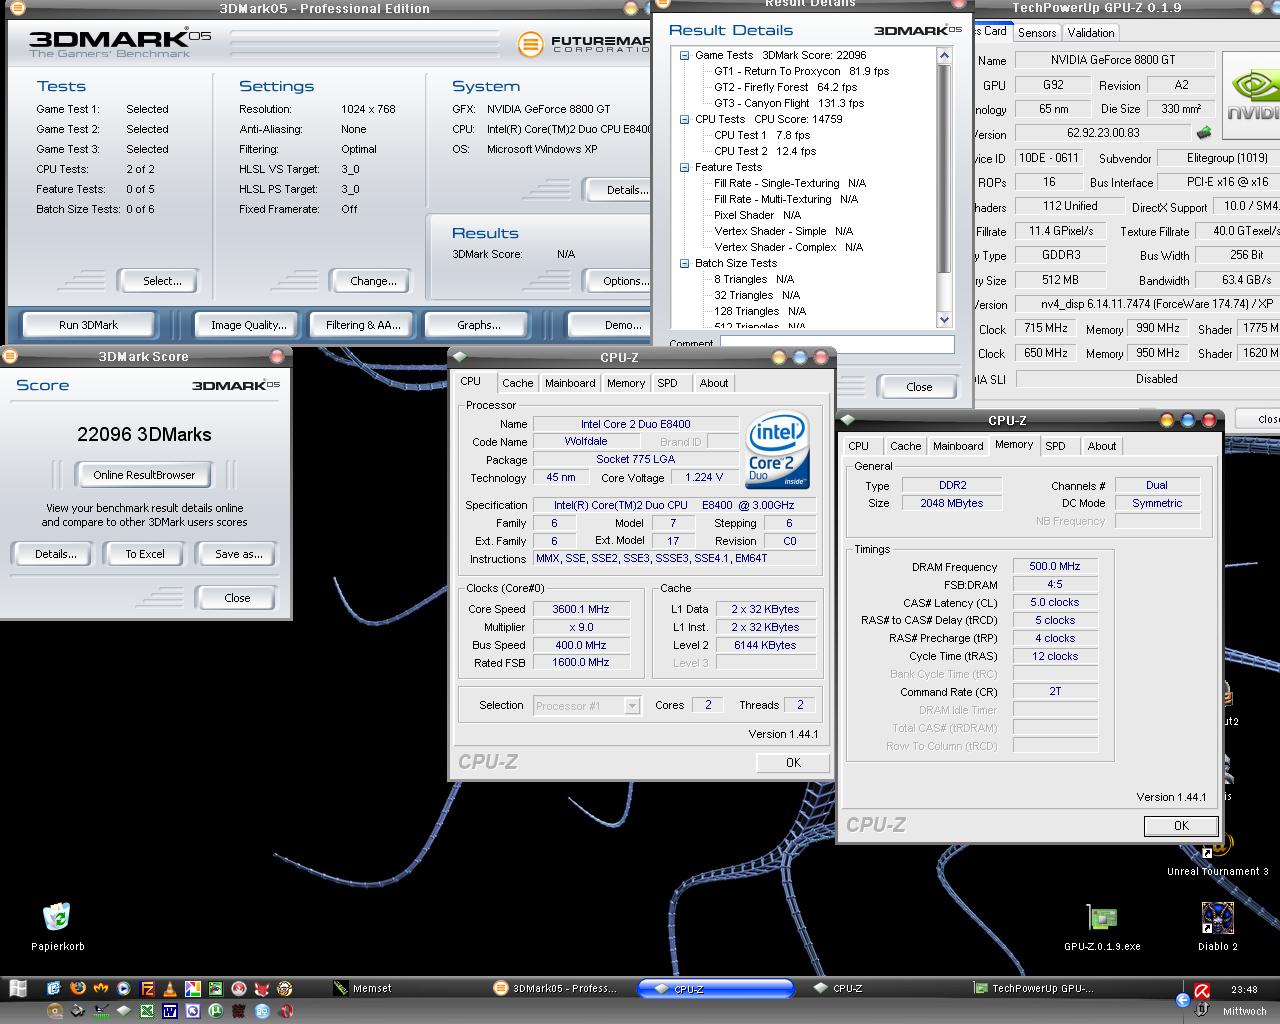Viewport: 1280px width, 1024px height.
Task: Open Microsoft Word from quick launch
Action: click(170, 1011)
